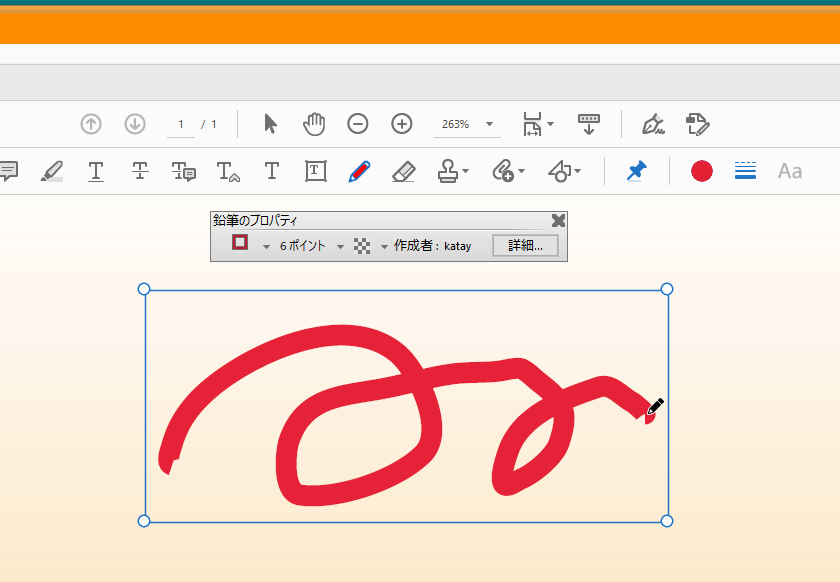Click the red color circle on the toolbar
Screen dimensions: 840x582
click(700, 171)
